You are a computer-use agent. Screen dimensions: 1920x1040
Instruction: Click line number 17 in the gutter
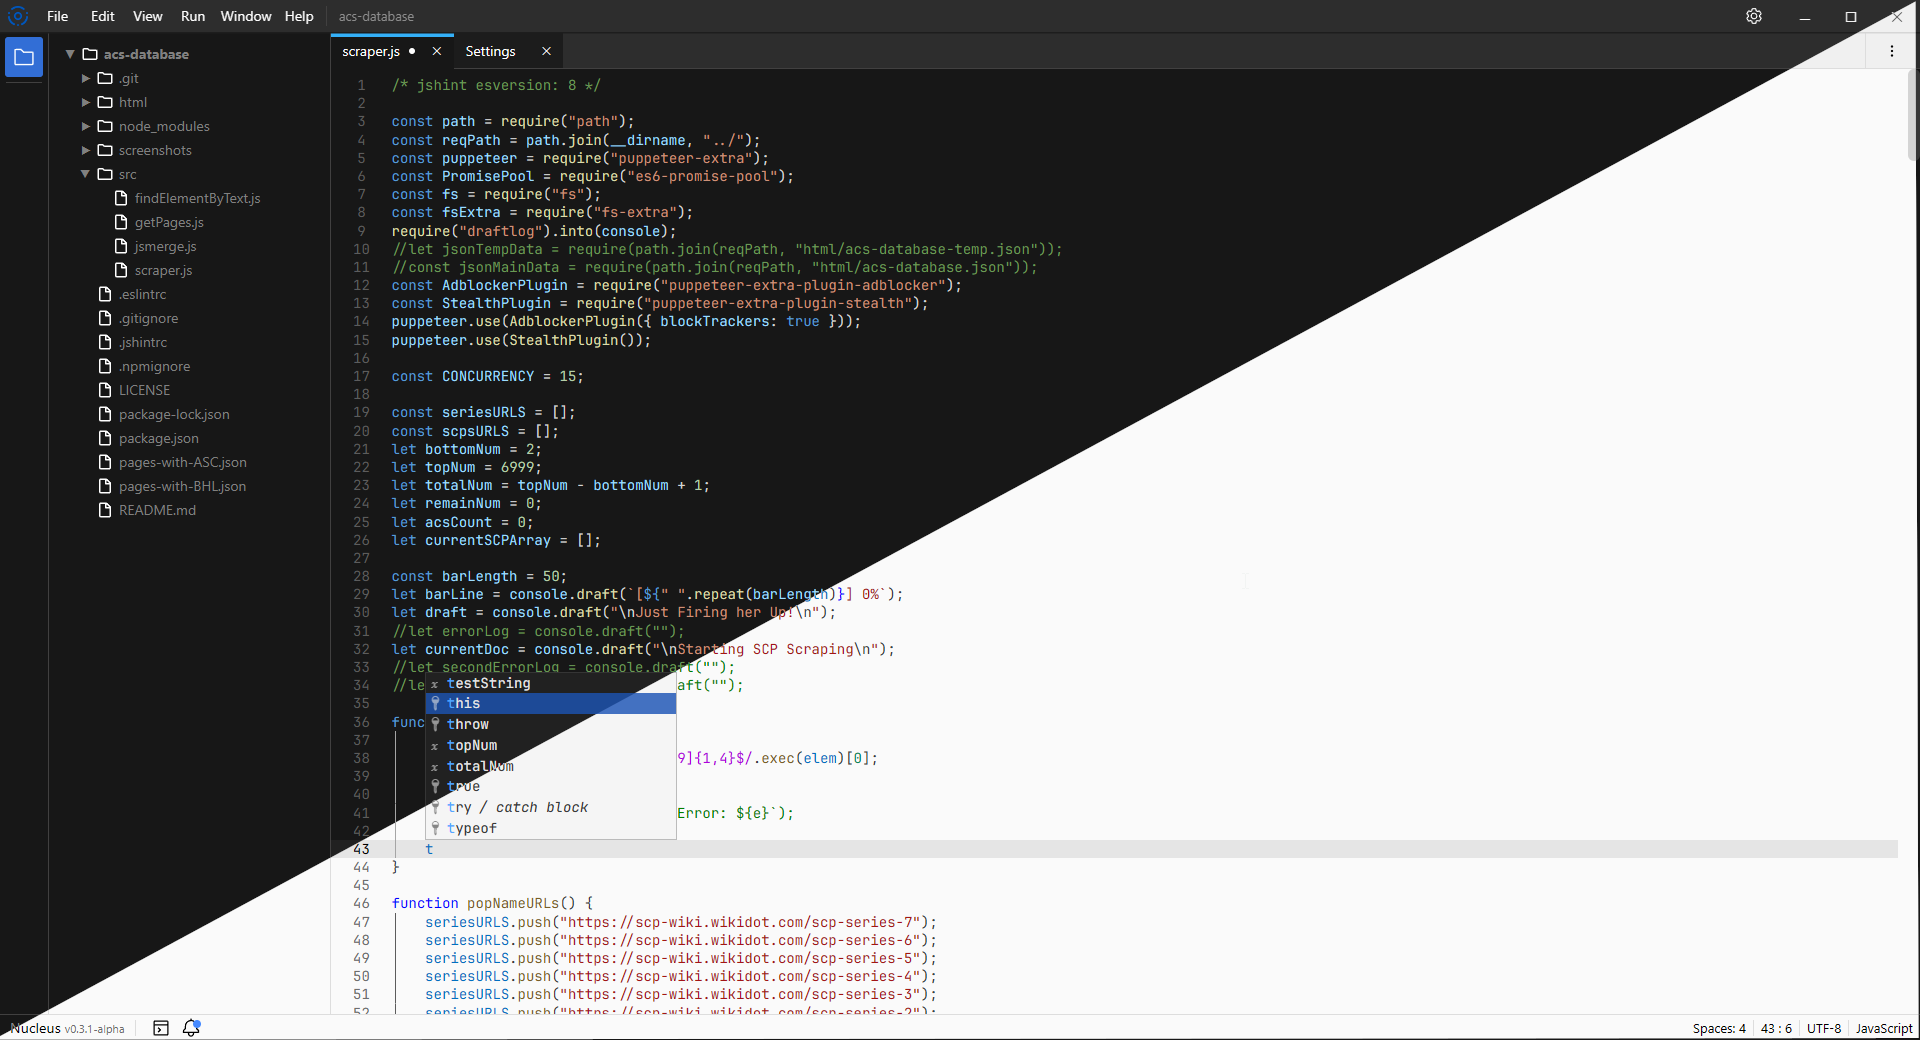[x=361, y=376]
